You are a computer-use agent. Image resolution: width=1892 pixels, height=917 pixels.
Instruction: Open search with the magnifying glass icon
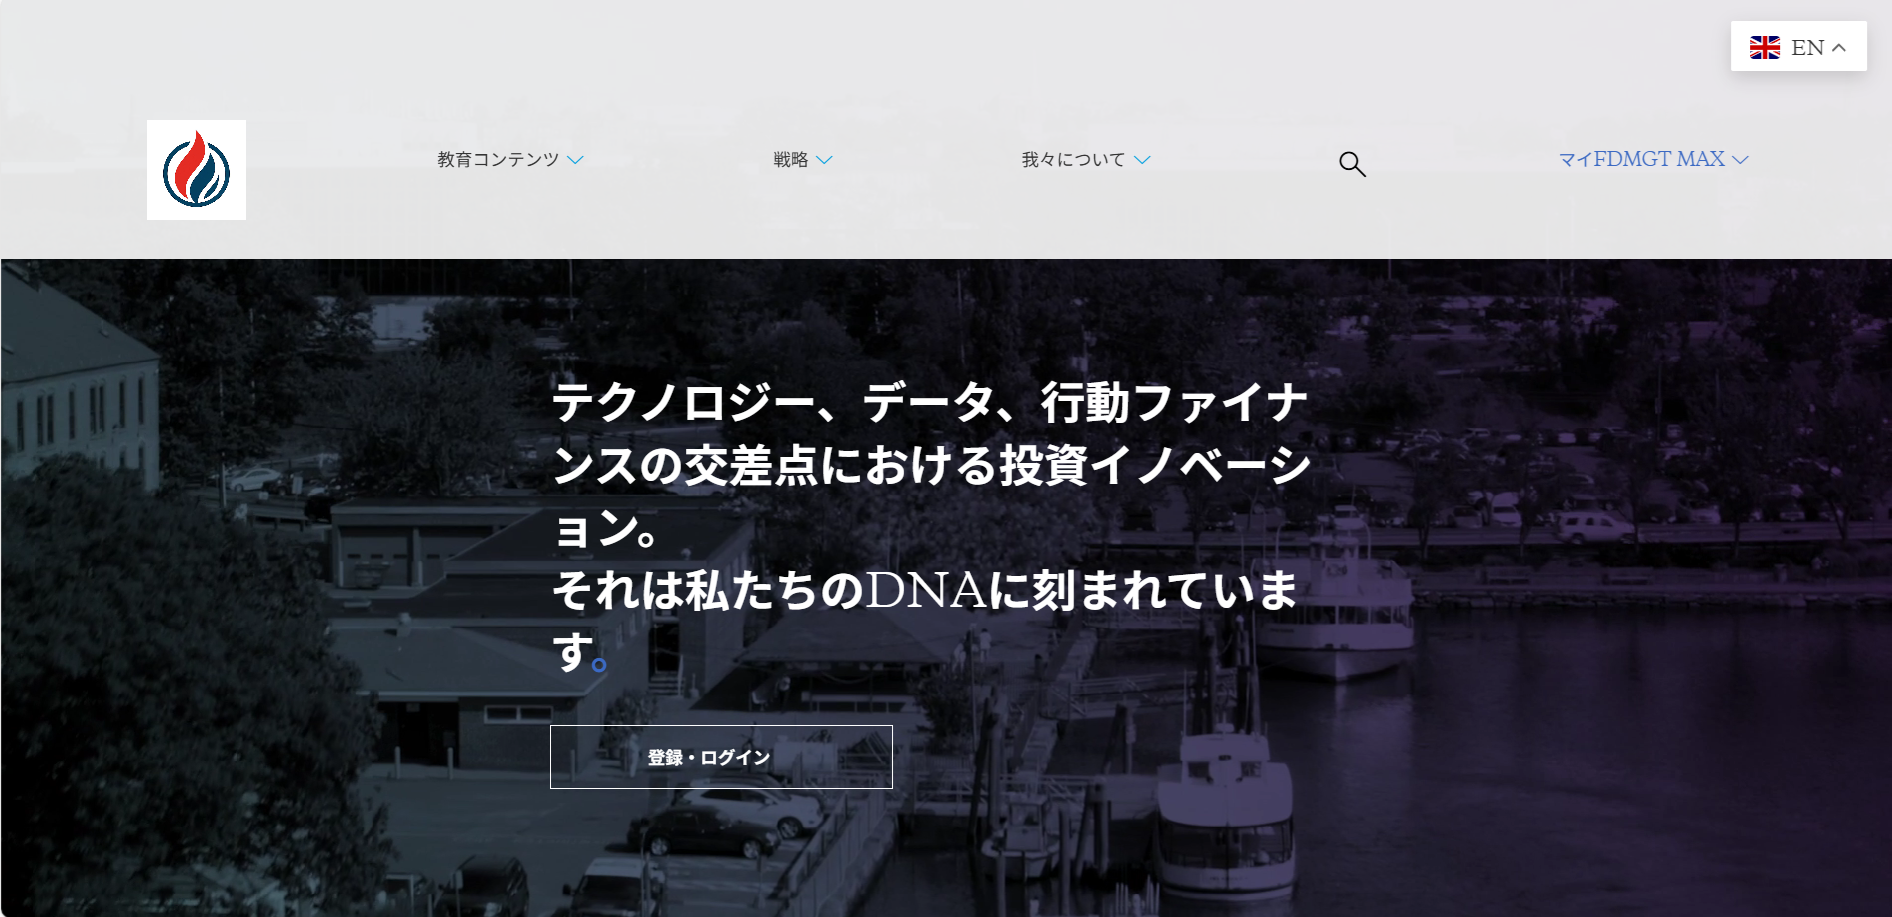[x=1352, y=164]
